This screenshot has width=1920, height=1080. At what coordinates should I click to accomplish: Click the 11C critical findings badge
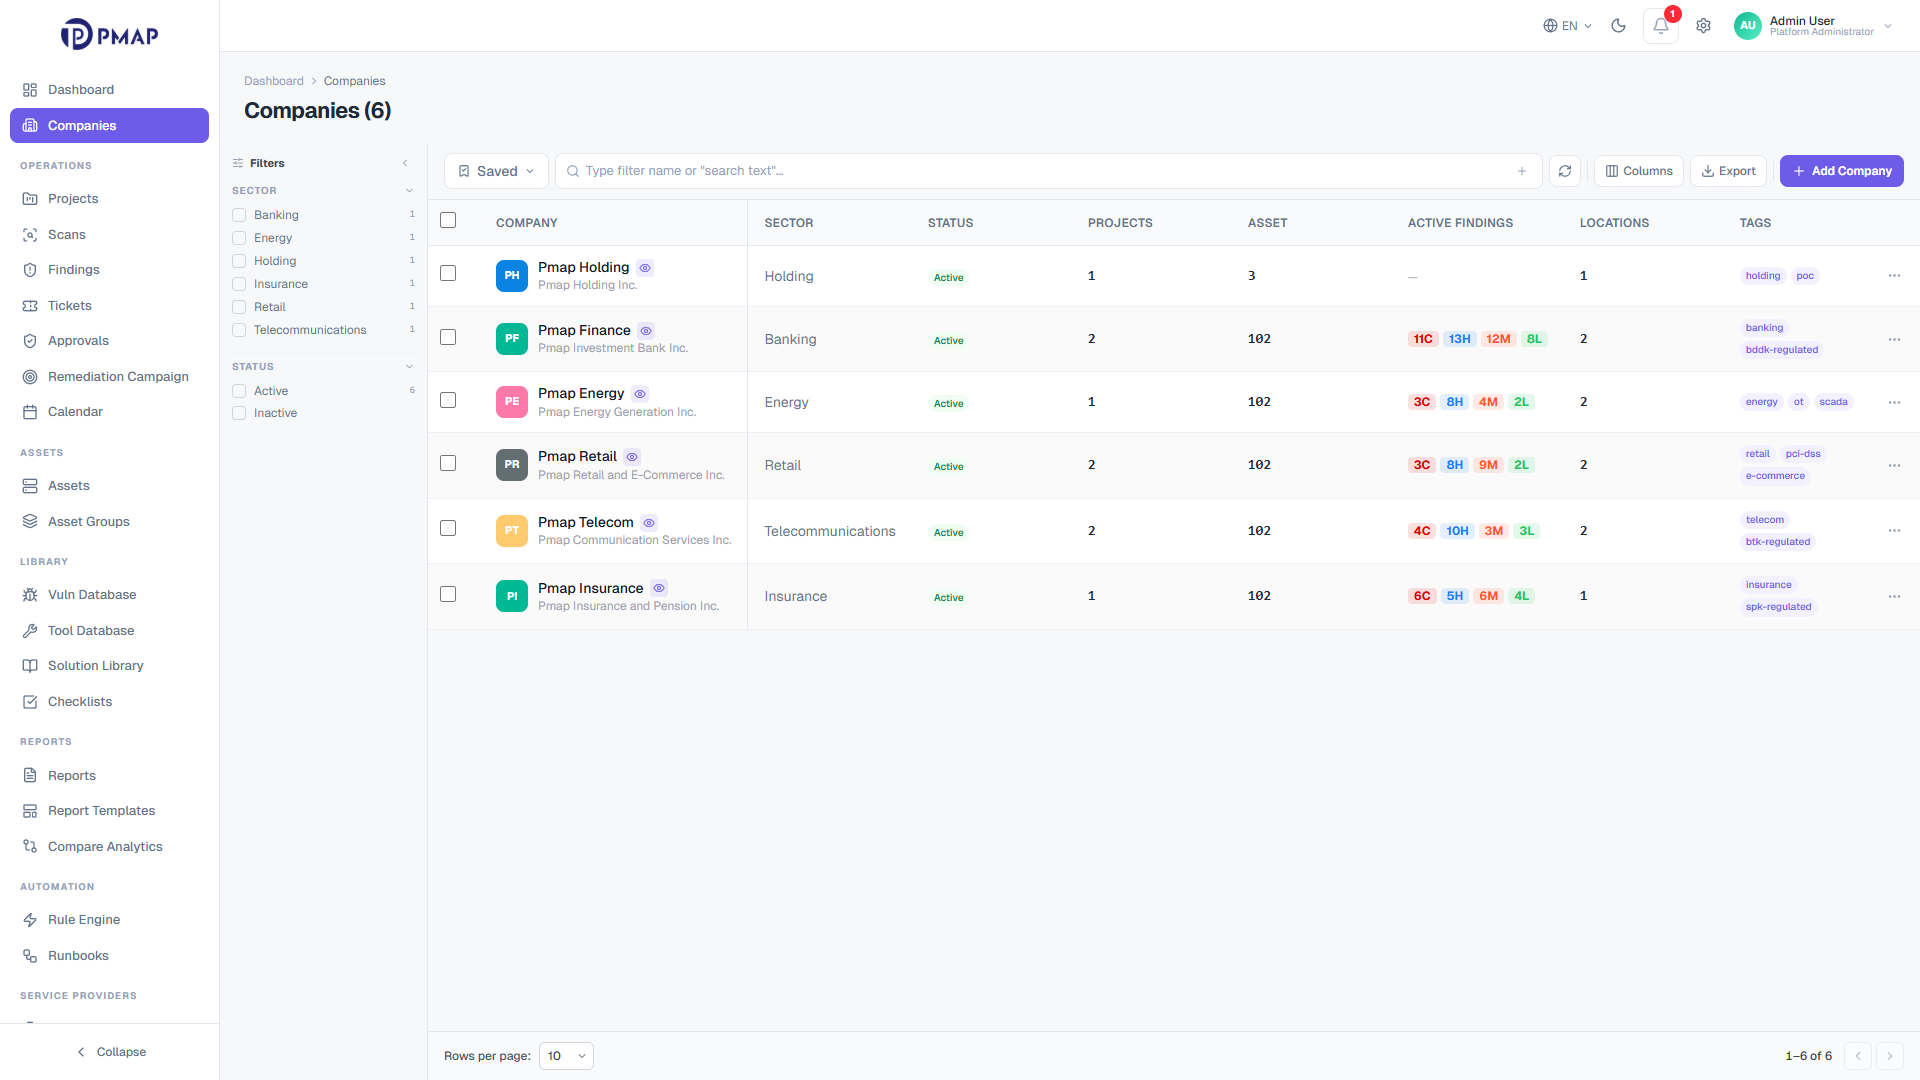1423,339
